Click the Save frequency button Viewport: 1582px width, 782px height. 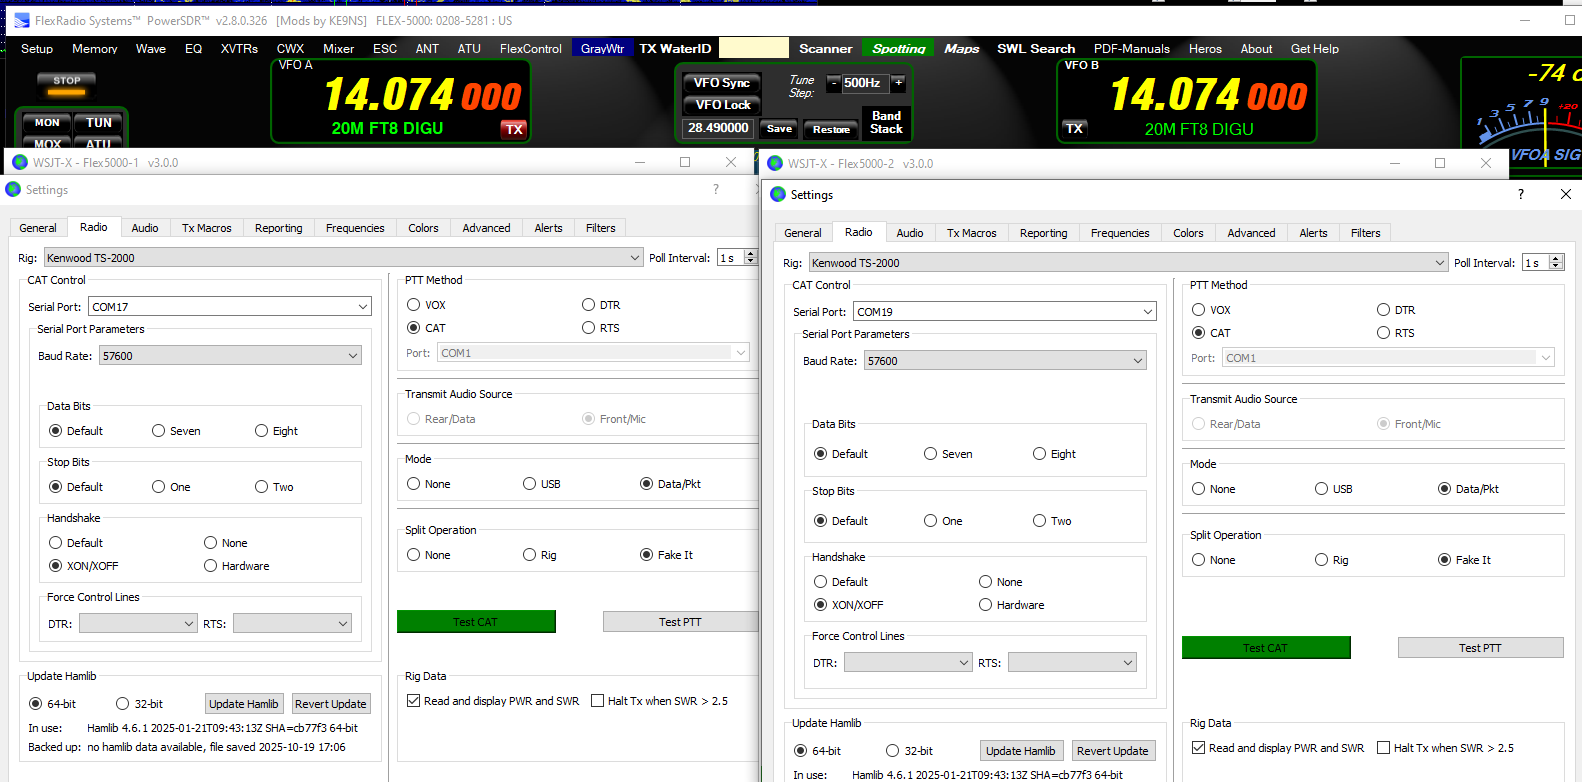tap(779, 129)
